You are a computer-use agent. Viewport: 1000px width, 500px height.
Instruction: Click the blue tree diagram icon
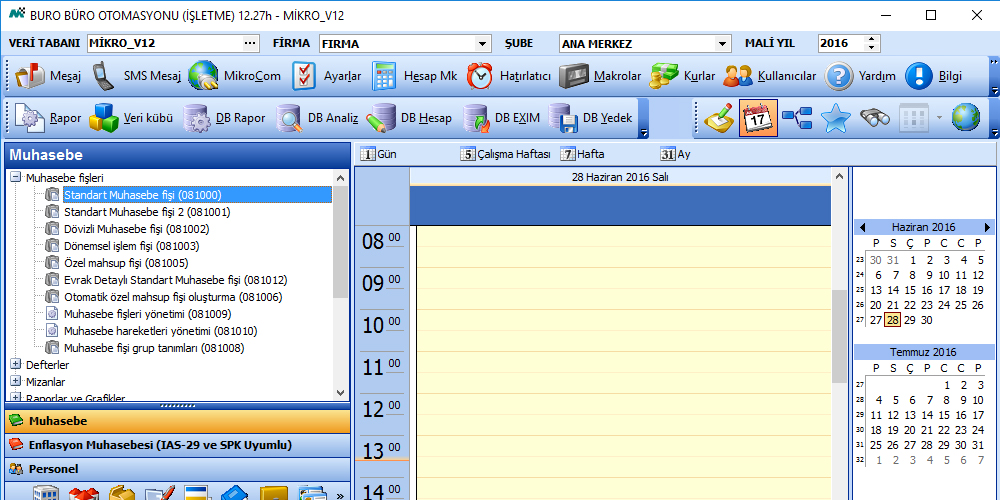pos(797,118)
